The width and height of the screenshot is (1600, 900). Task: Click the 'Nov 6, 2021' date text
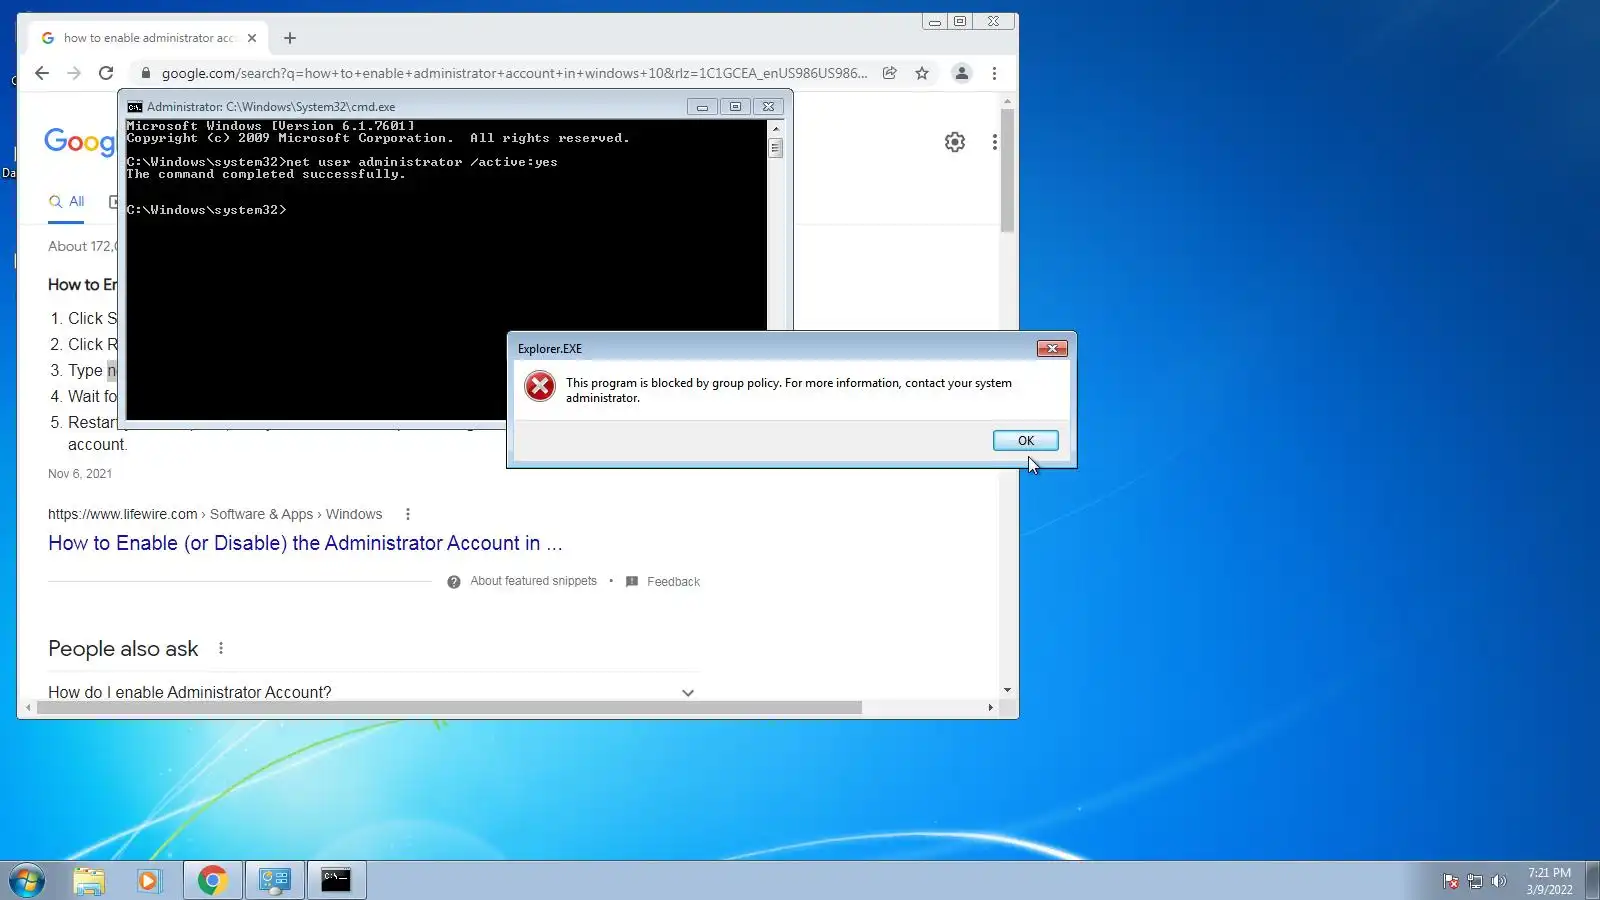pyautogui.click(x=80, y=474)
